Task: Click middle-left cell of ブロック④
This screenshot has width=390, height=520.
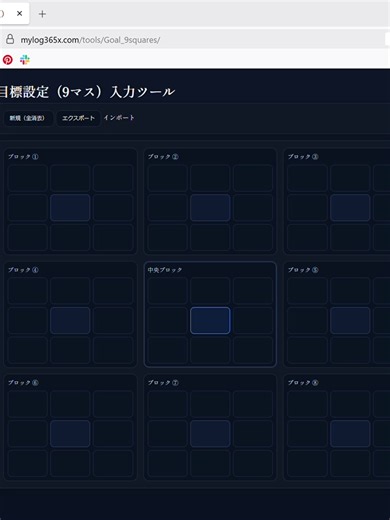Action: pyautogui.click(x=27, y=320)
